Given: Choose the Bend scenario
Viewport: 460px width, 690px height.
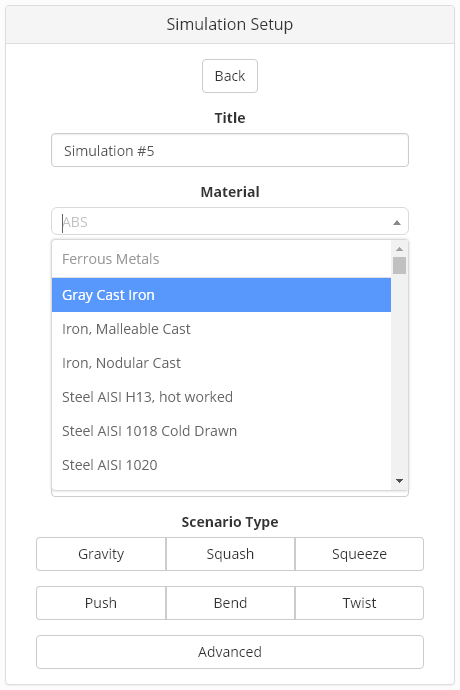Looking at the screenshot, I should pyautogui.click(x=230, y=603).
